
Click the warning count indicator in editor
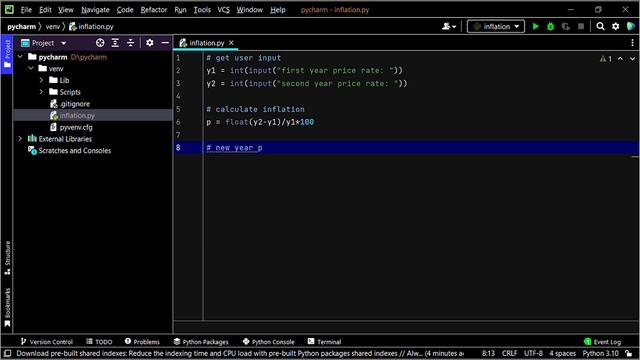pos(606,59)
